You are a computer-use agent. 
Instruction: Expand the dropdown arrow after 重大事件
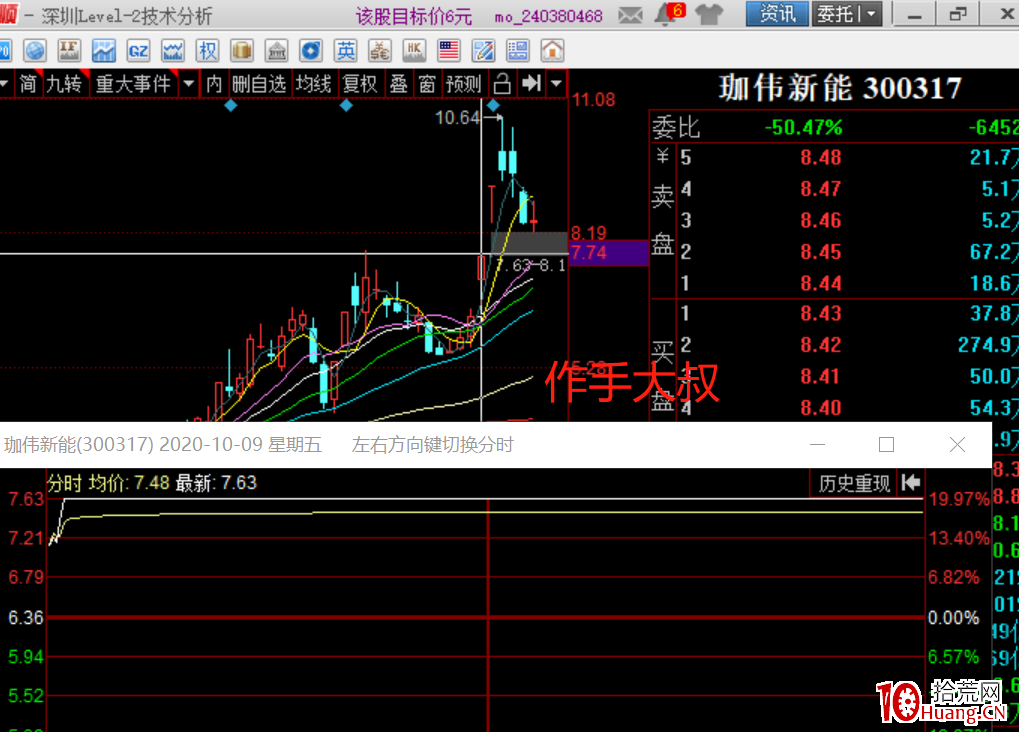tap(188, 83)
